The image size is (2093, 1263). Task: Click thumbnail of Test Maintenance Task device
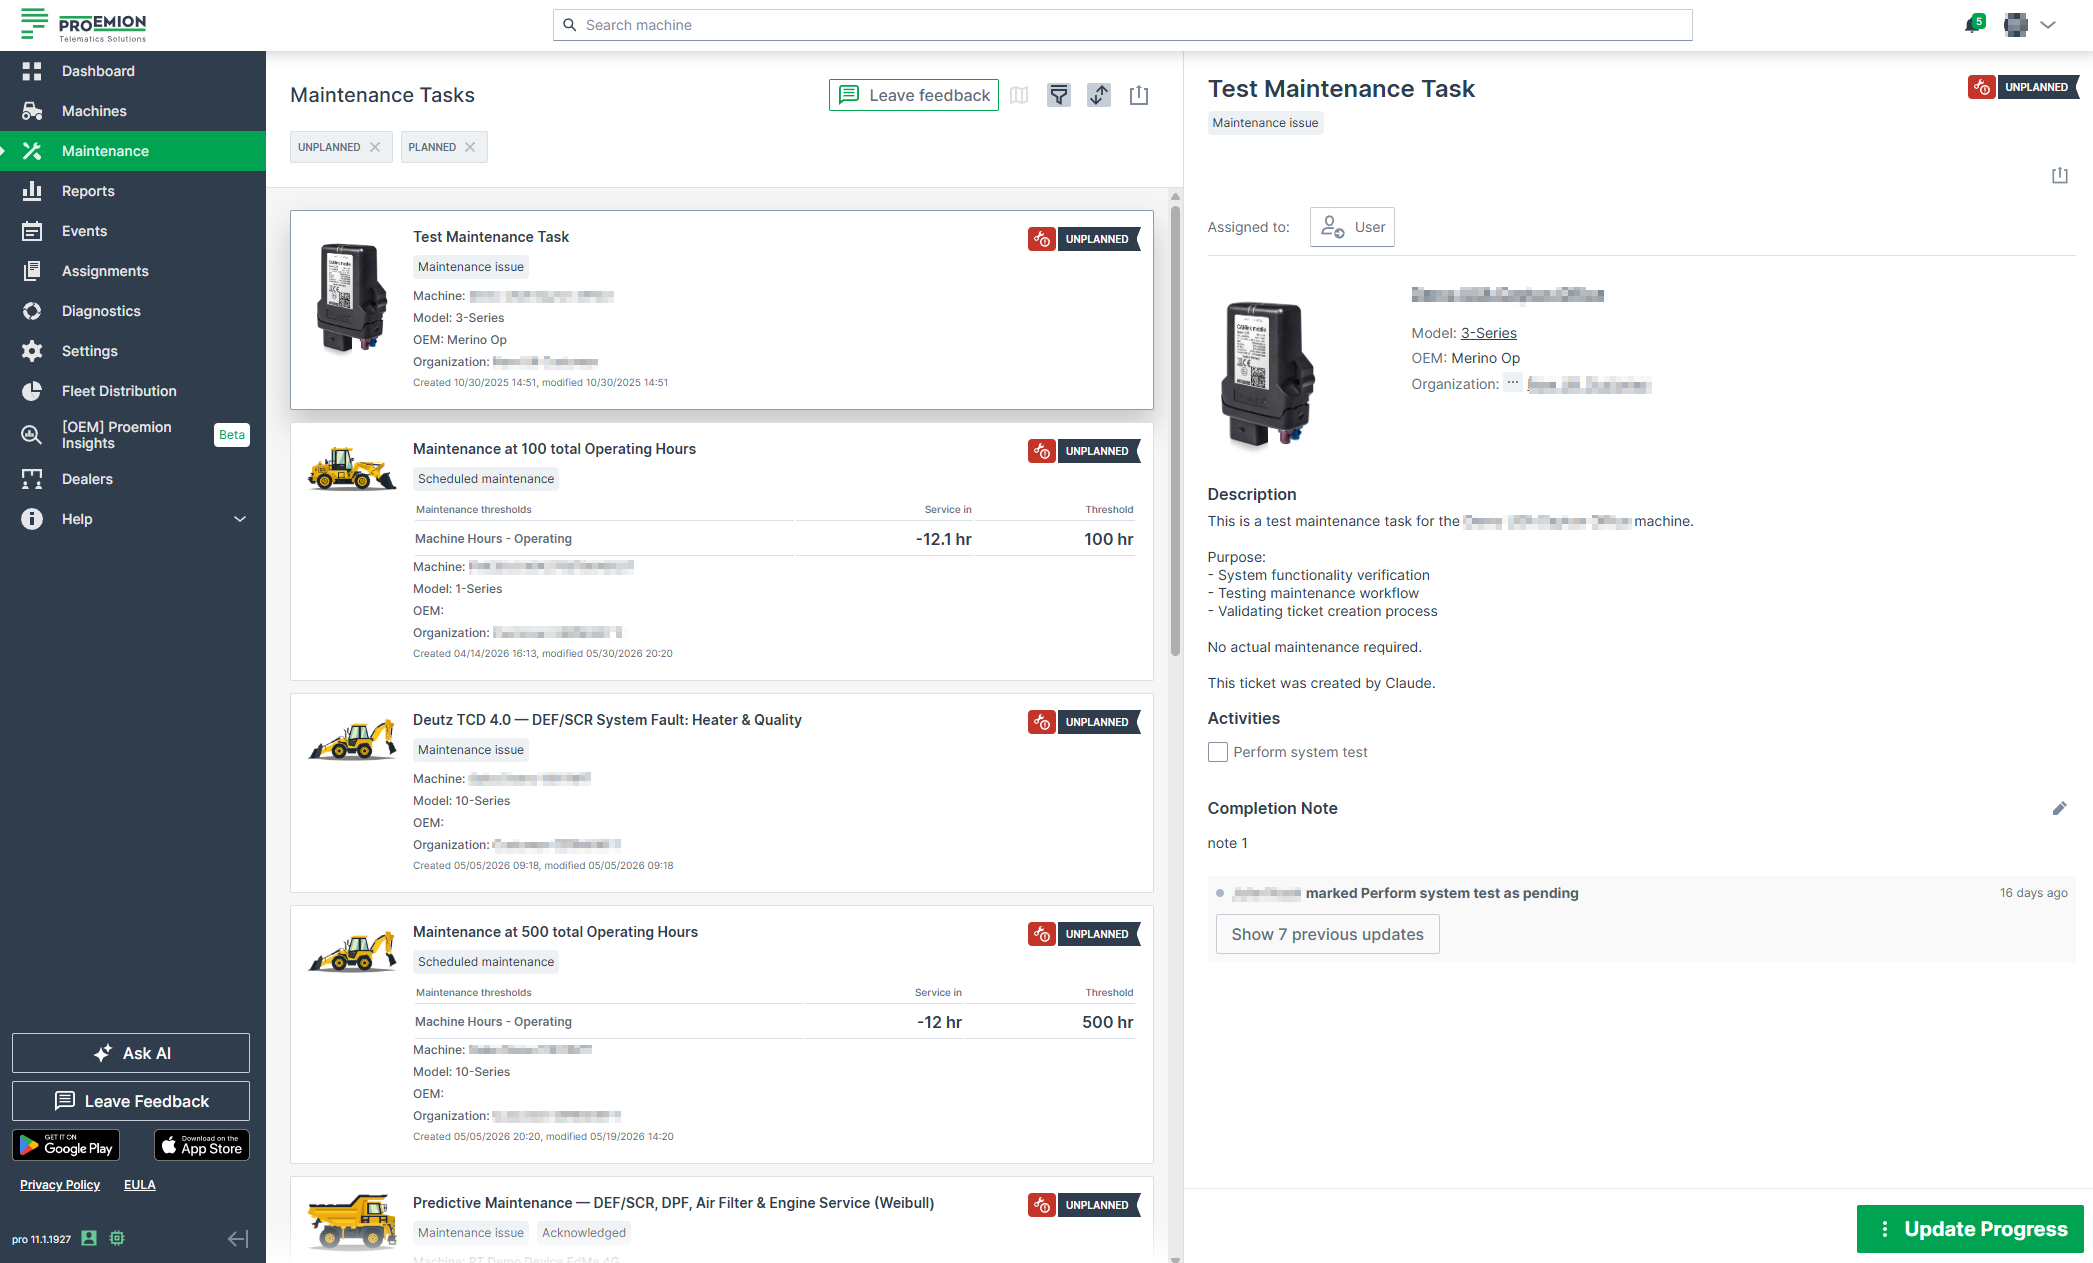(351, 297)
